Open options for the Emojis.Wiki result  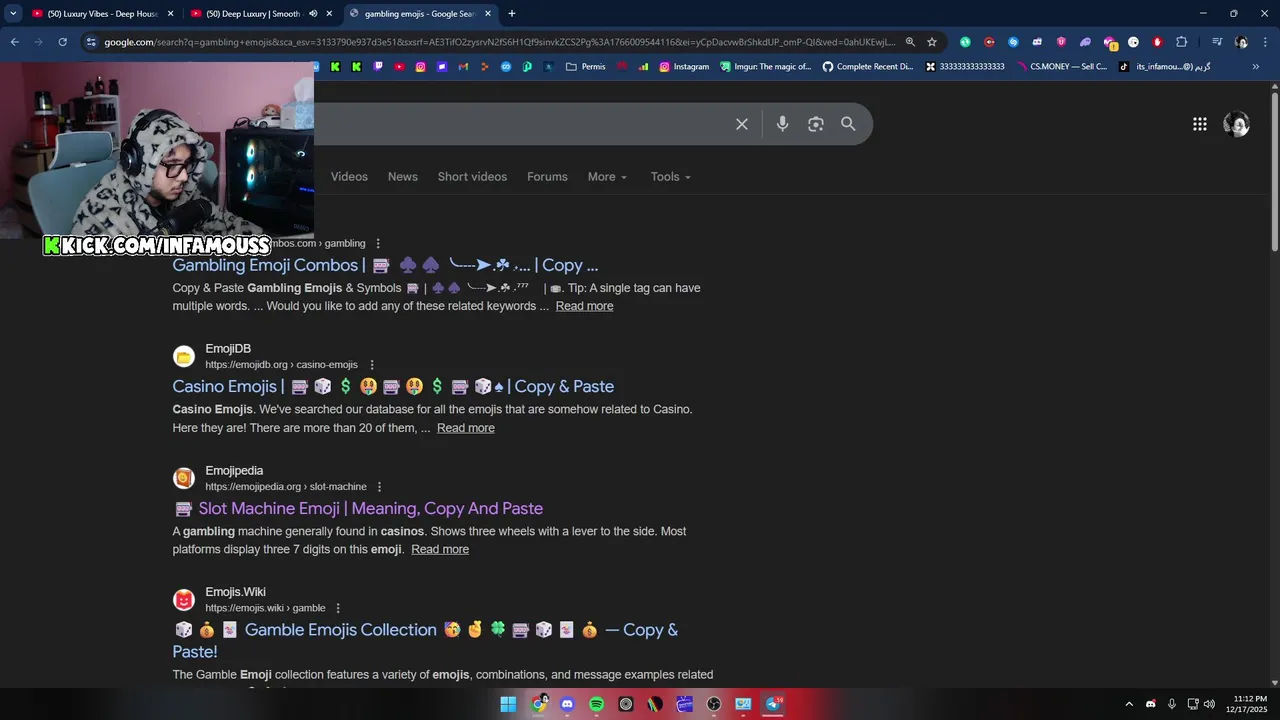click(x=338, y=608)
